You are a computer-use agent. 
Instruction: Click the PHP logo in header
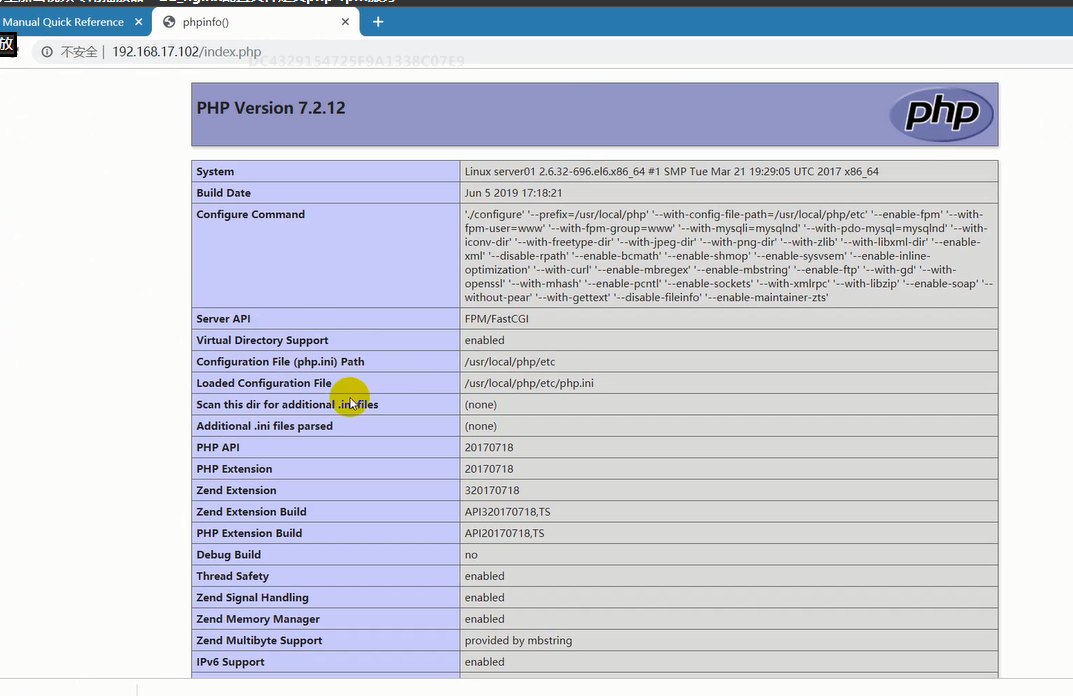tap(942, 114)
